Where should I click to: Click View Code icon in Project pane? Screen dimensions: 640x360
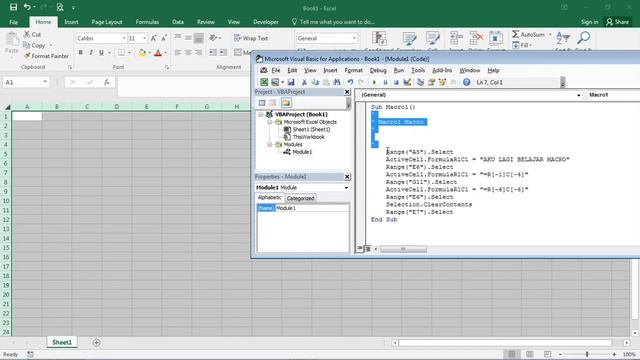[x=262, y=103]
